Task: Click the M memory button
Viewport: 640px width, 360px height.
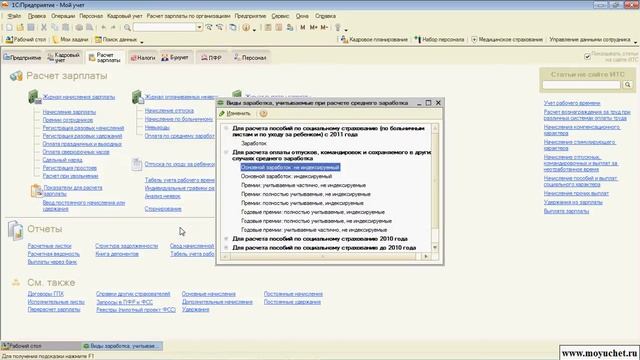Action: [x=302, y=27]
